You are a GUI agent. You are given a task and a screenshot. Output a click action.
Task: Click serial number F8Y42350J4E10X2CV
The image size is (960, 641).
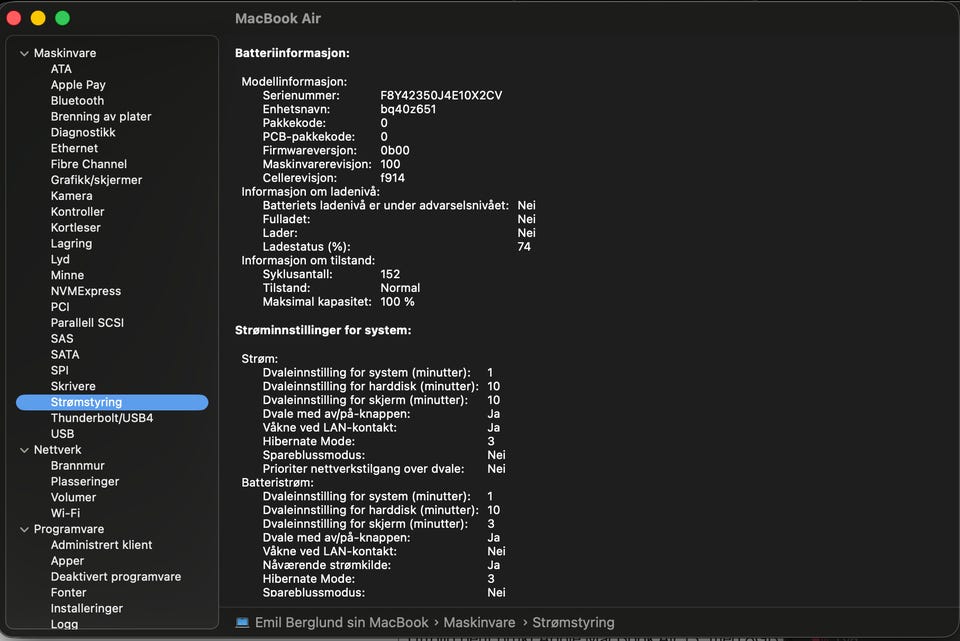click(x=441, y=96)
